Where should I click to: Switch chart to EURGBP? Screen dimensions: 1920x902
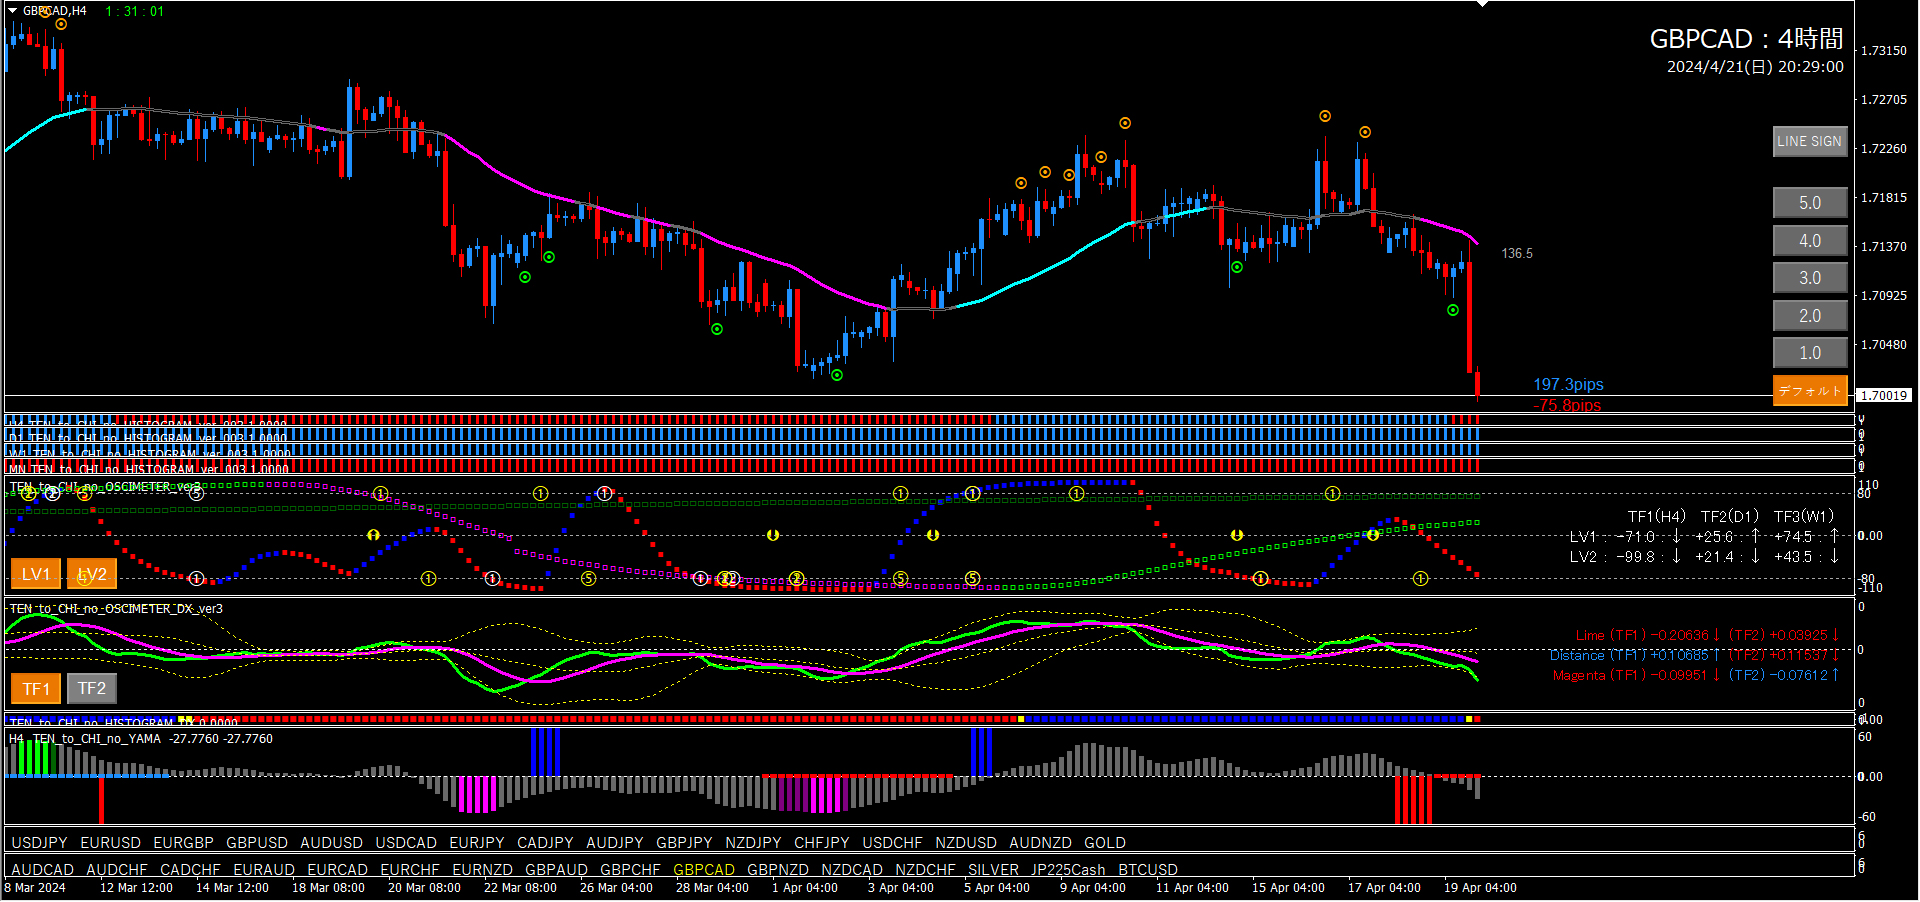pos(184,843)
